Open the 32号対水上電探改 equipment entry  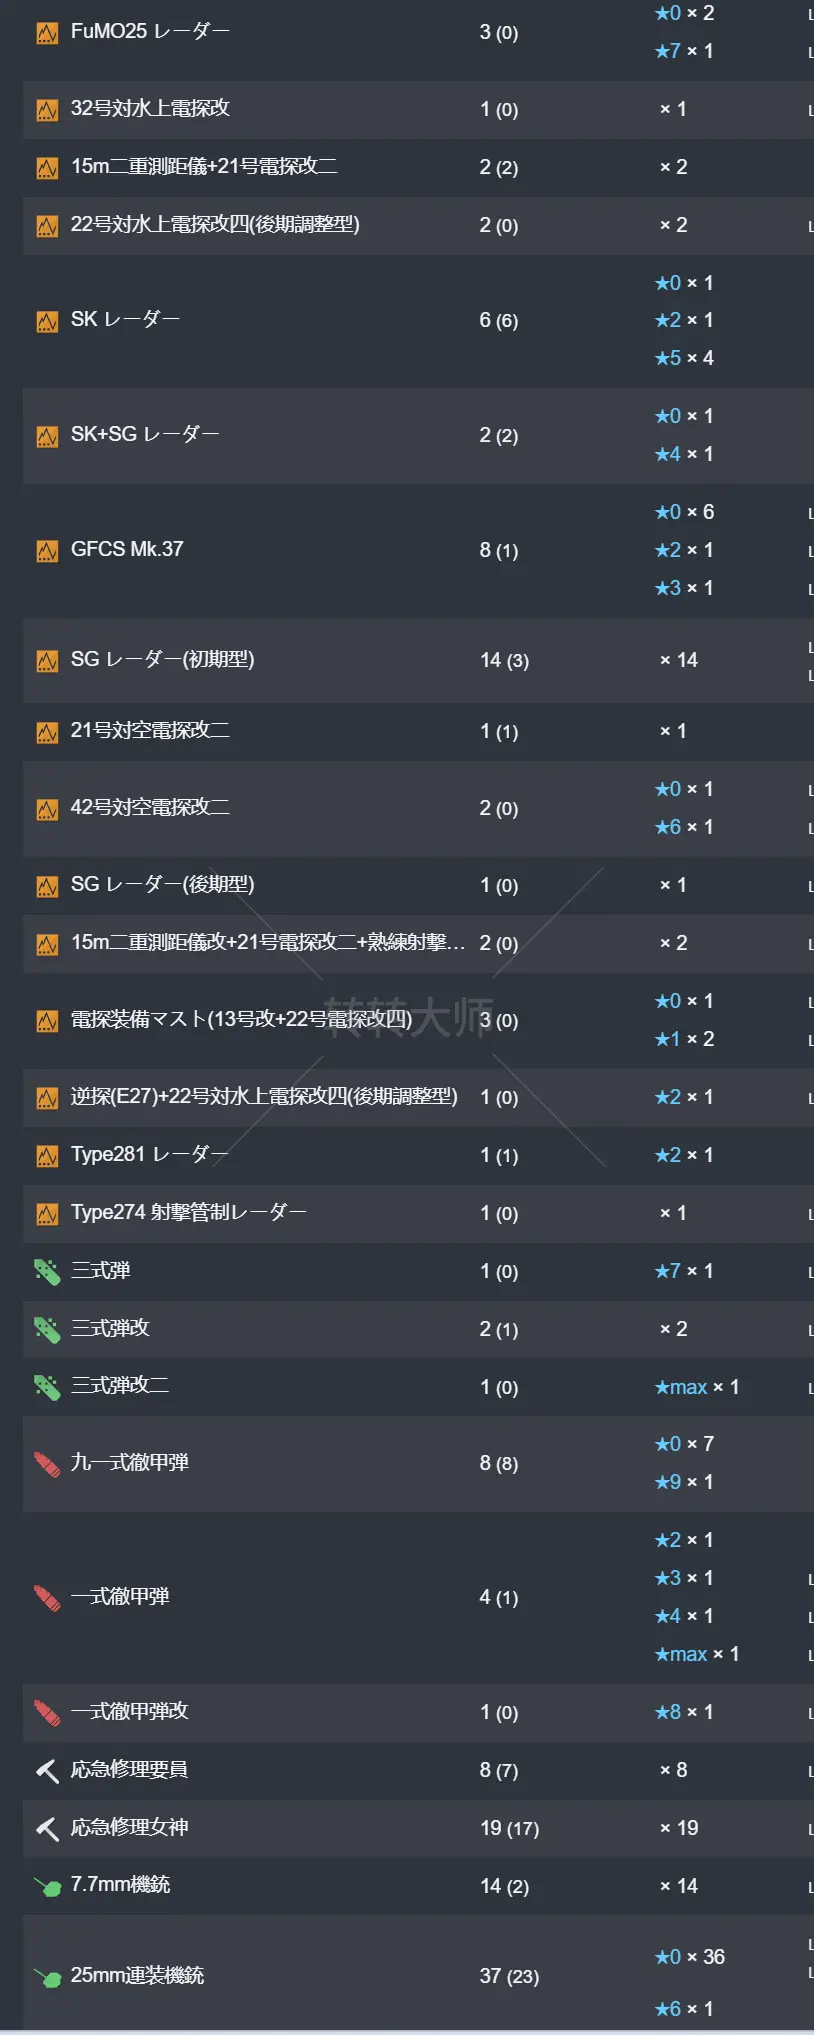click(150, 108)
